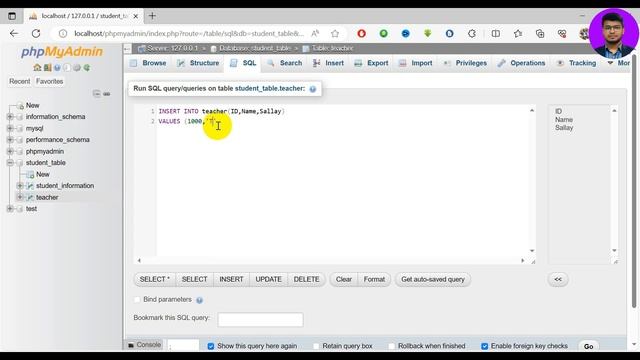Open a new browser tab
This screenshot has height=360, width=640.
point(152,16)
